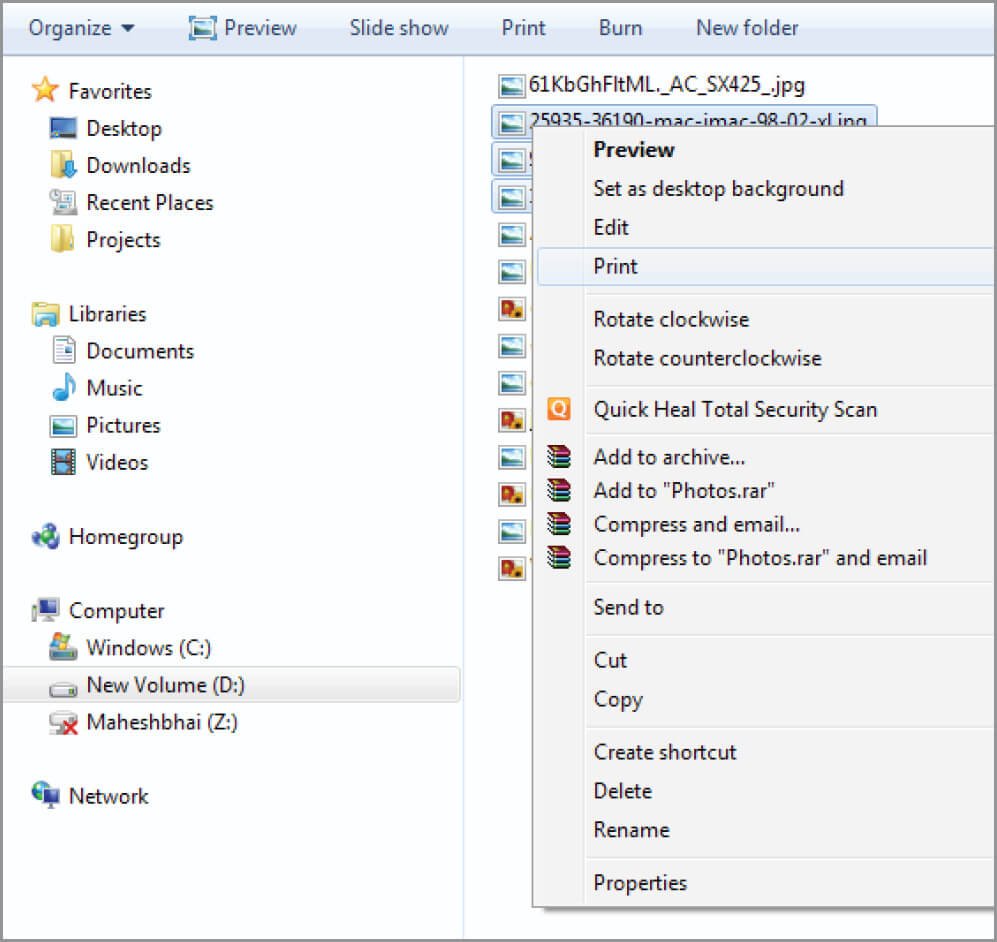
Task: Click the Favorites star icon
Action: pos(46,91)
